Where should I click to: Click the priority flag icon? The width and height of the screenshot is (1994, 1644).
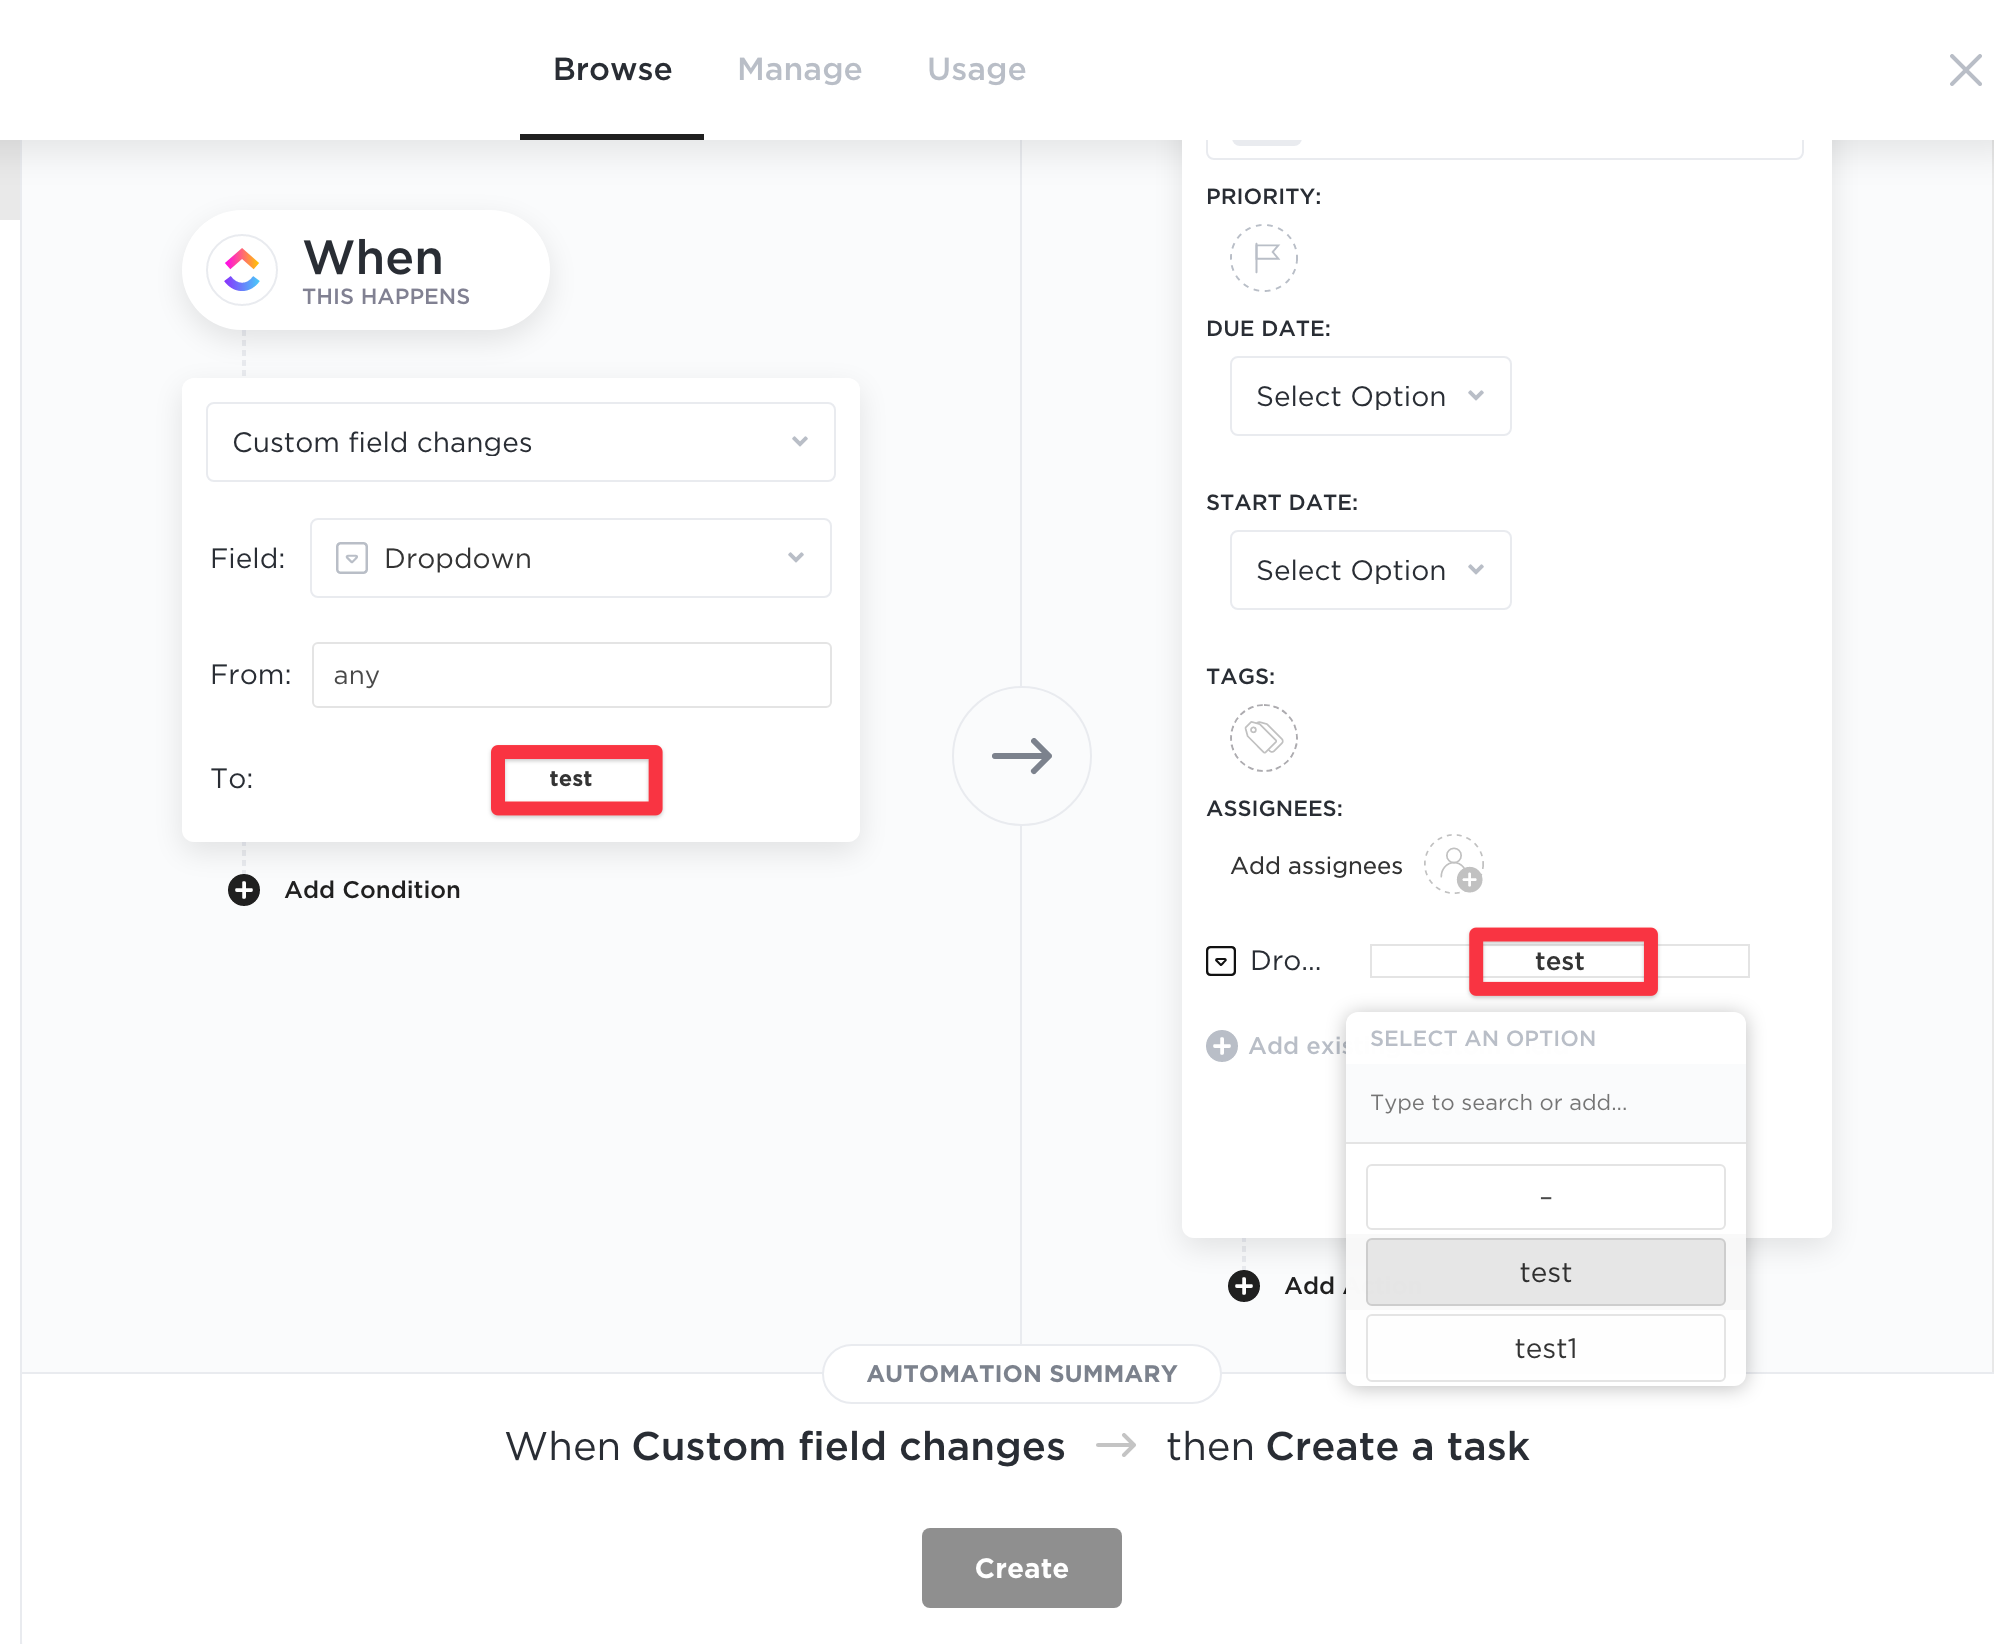click(x=1264, y=258)
